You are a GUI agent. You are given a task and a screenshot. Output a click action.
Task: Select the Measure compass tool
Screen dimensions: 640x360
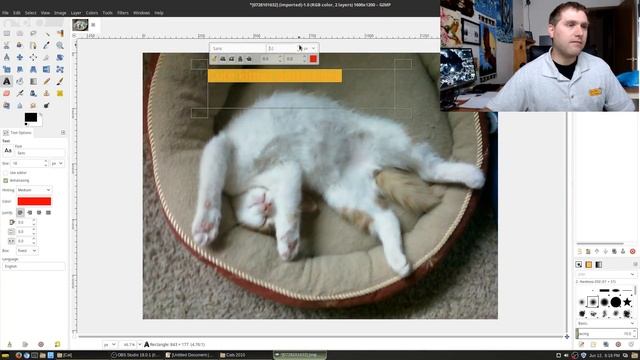tap(7, 57)
